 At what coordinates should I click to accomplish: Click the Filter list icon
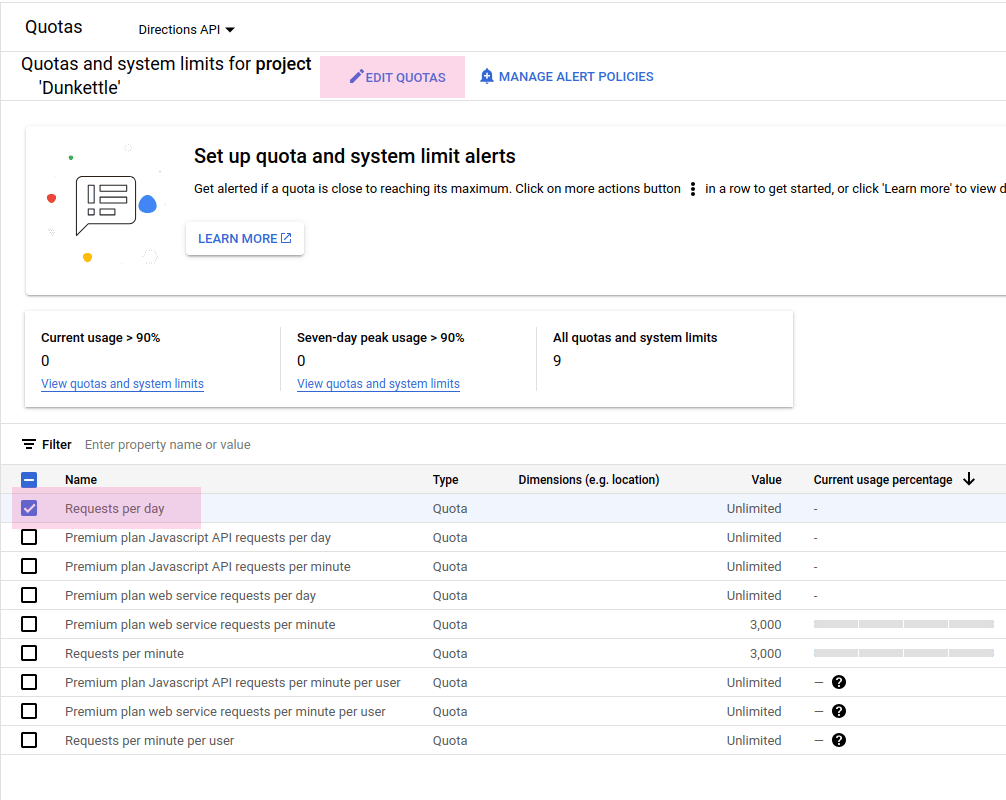(x=29, y=445)
